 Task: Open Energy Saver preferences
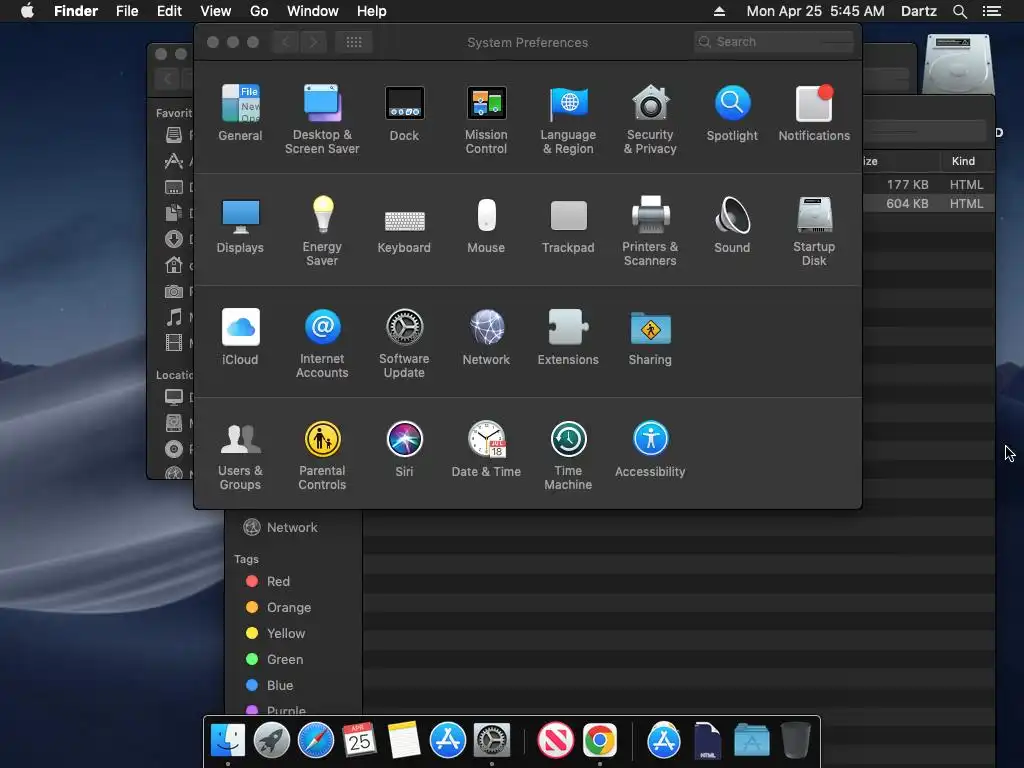click(322, 232)
